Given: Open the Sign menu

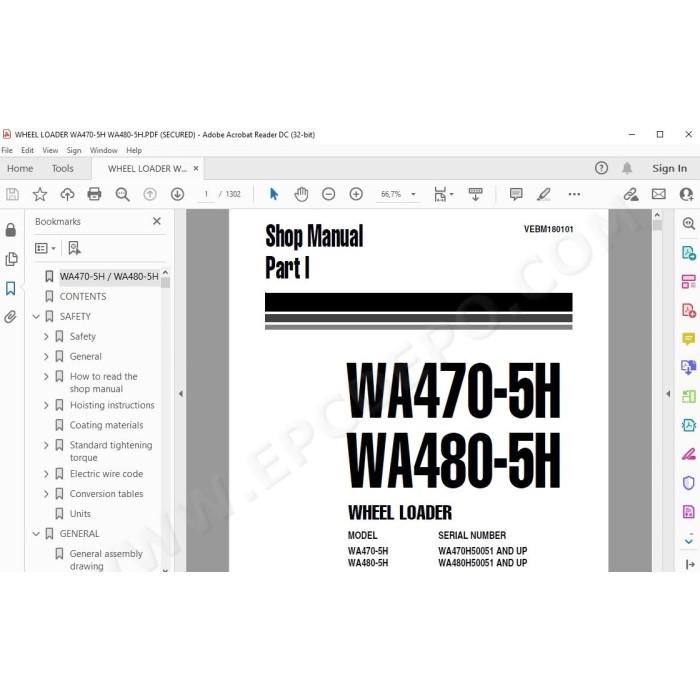Looking at the screenshot, I should point(74,150).
